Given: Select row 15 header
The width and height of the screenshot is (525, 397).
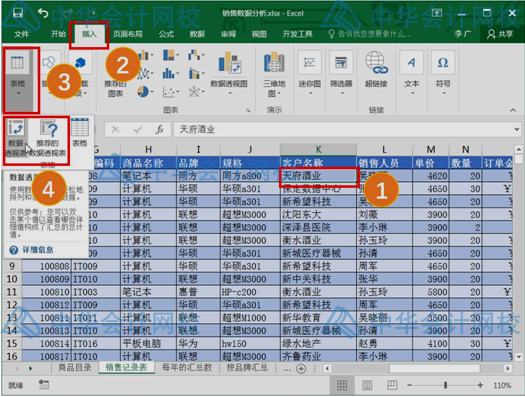Looking at the screenshot, I should coord(12,343).
